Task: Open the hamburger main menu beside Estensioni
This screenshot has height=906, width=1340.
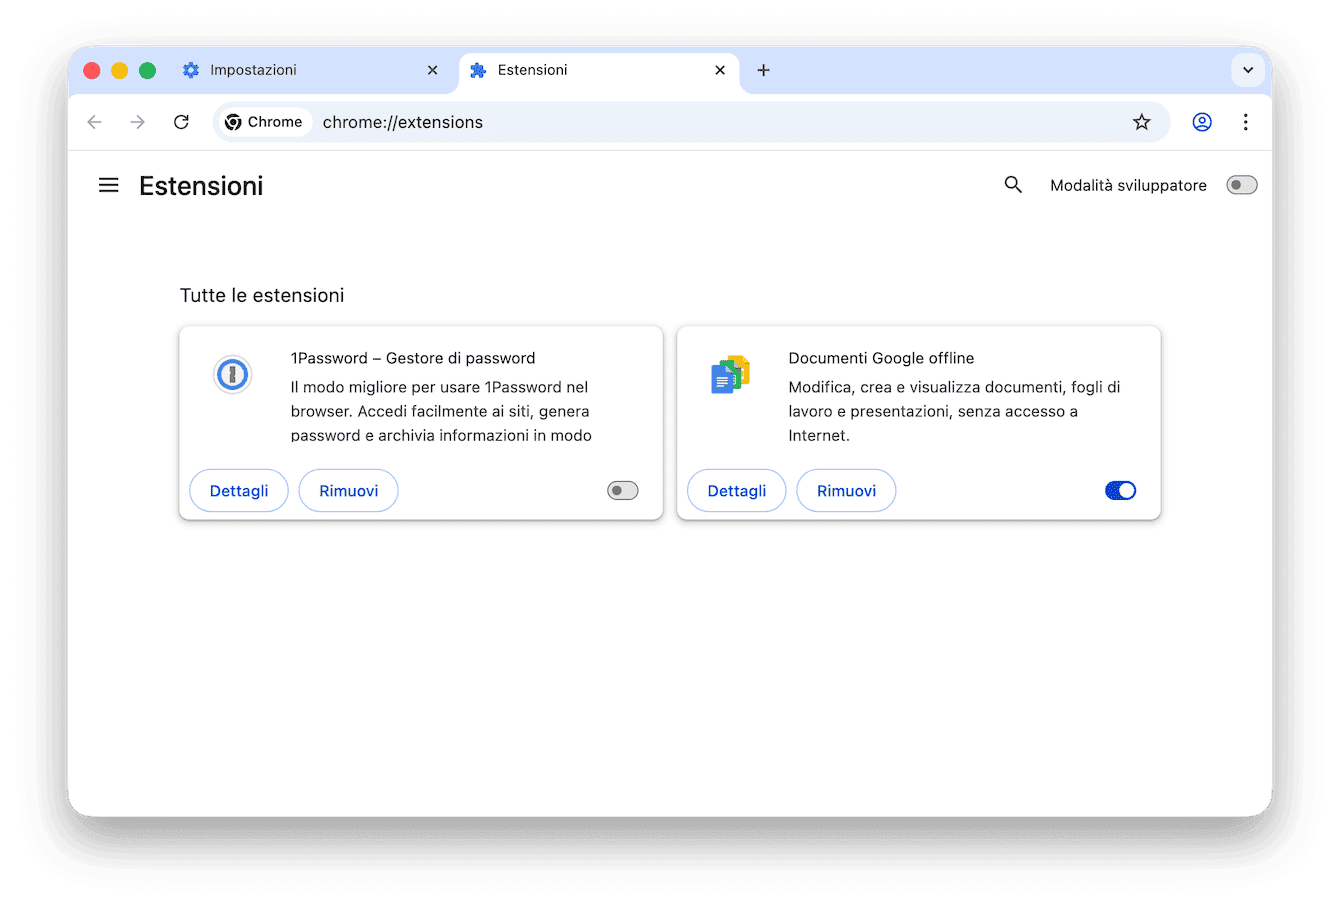Action: pyautogui.click(x=109, y=185)
